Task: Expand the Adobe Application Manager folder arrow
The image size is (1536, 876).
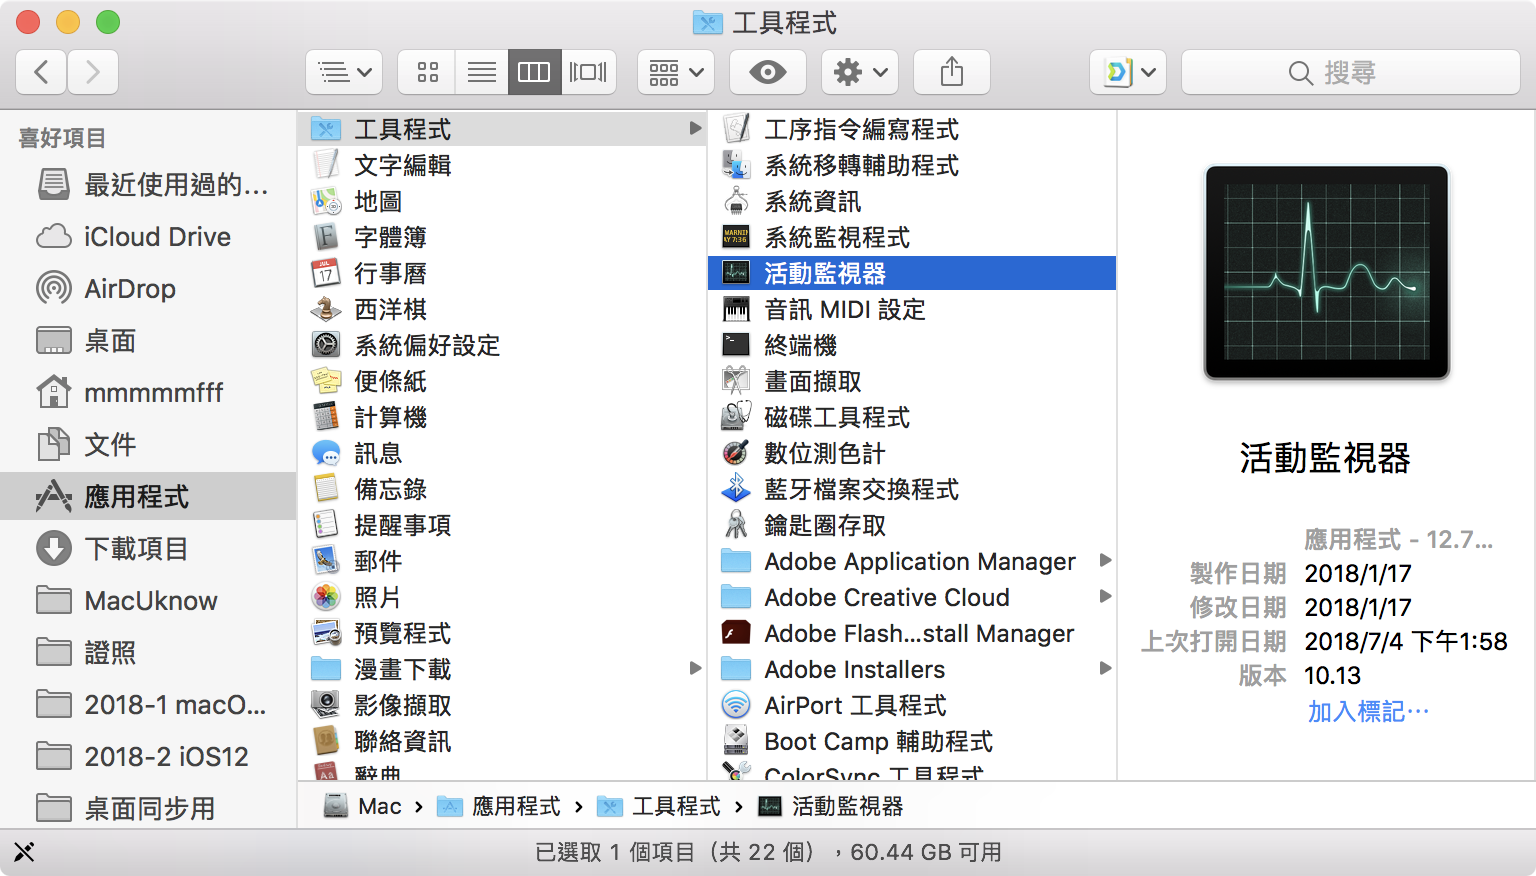Action: [x=1105, y=560]
